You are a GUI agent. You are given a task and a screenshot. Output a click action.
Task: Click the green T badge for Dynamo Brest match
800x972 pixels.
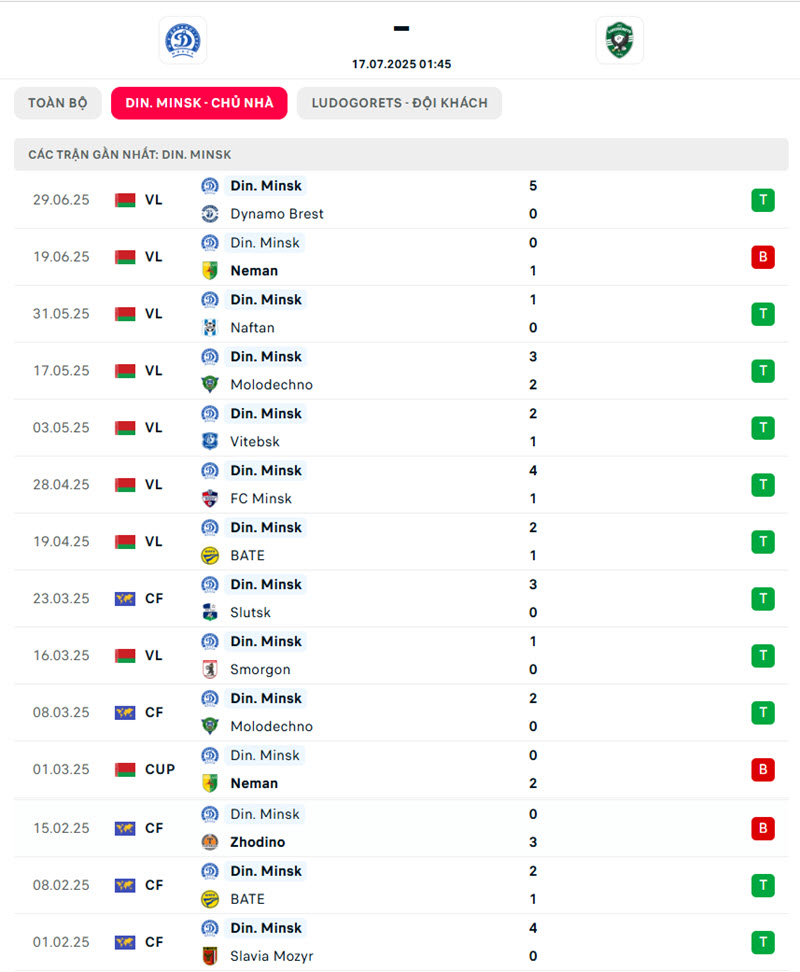(x=763, y=200)
